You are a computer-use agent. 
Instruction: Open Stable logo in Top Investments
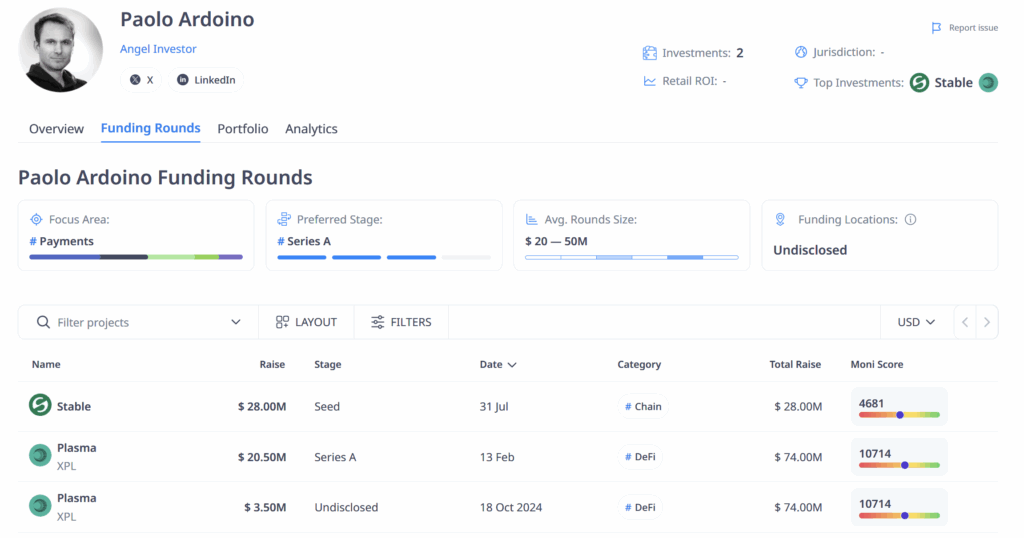coord(920,83)
